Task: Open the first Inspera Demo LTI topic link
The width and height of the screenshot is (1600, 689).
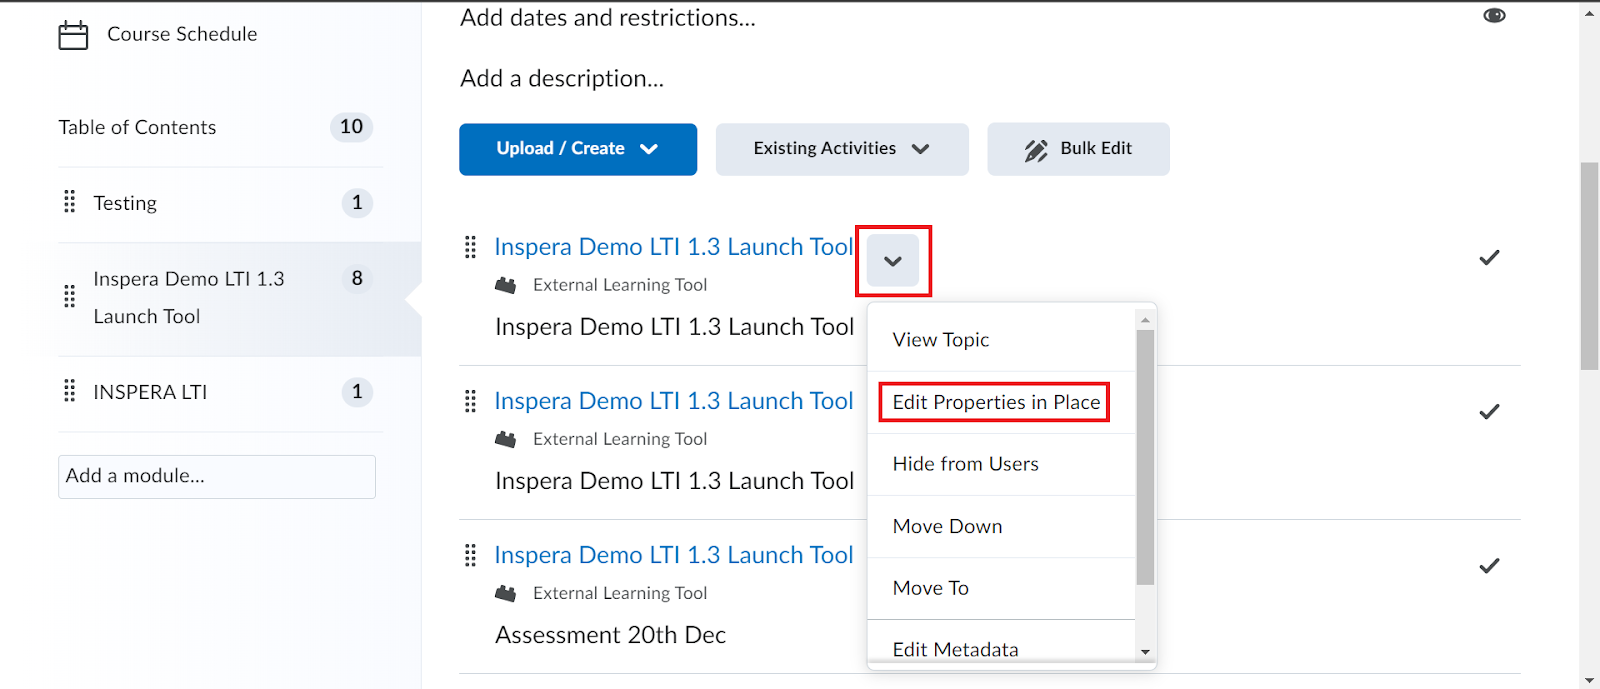Action: [674, 247]
